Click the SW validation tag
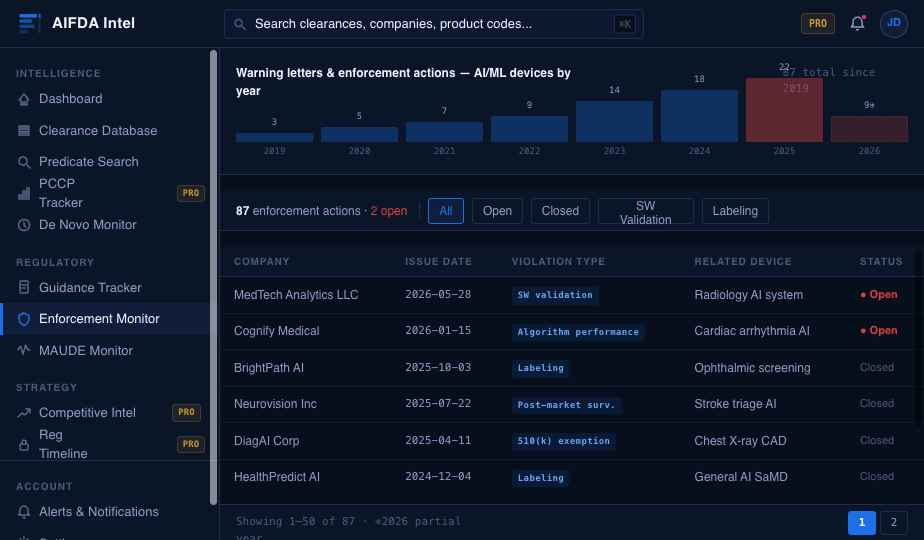This screenshot has width=924, height=540. point(555,295)
